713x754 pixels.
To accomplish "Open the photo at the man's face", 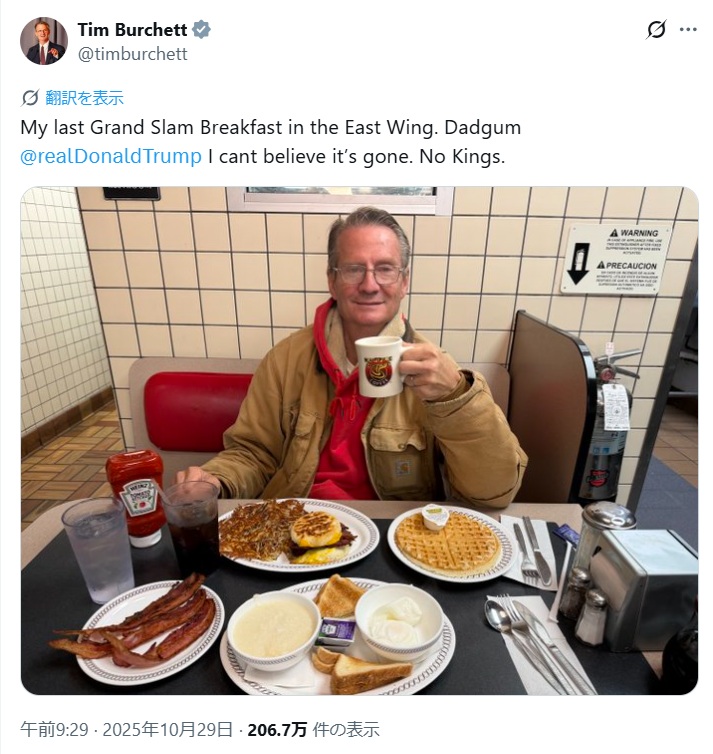I will (x=369, y=269).
